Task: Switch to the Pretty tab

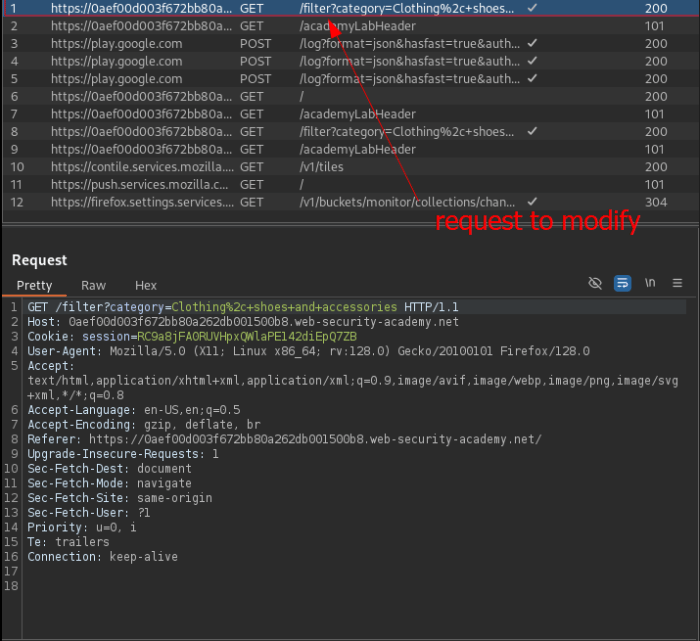Action: (x=34, y=285)
